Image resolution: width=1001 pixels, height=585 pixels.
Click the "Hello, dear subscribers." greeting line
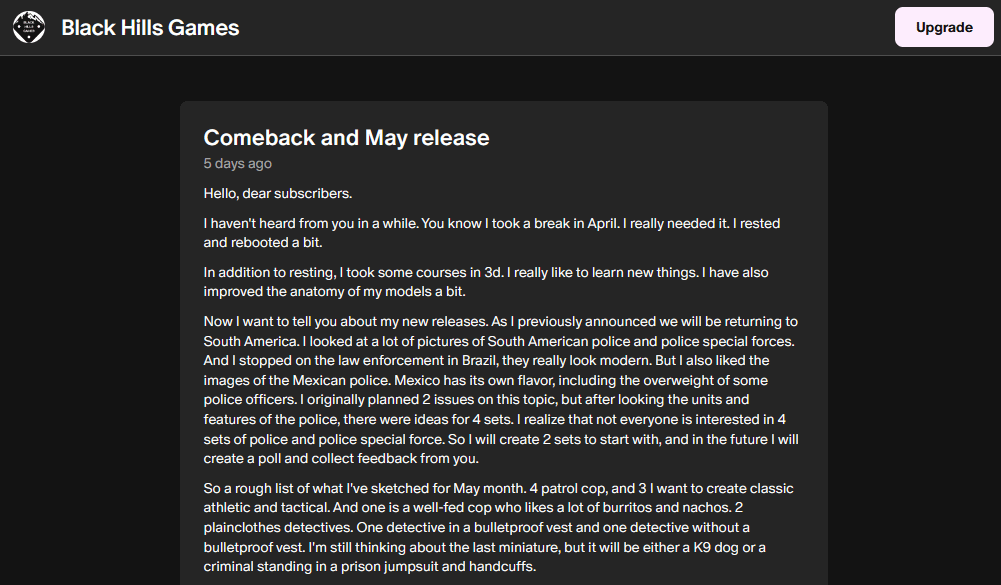(x=278, y=194)
